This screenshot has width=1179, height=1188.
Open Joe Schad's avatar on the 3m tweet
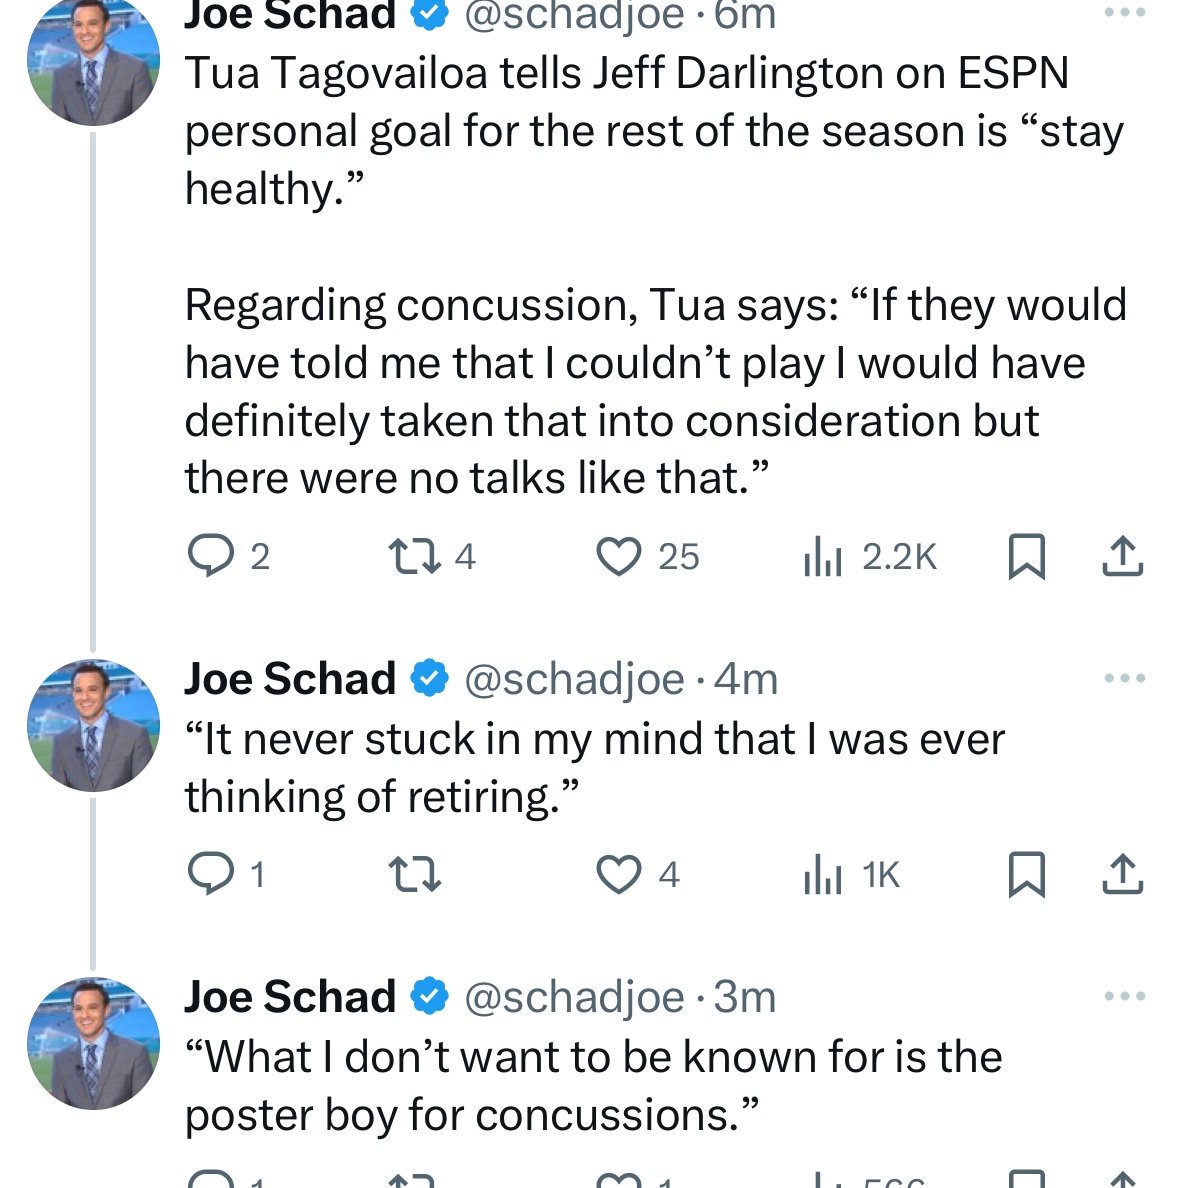[x=93, y=1043]
